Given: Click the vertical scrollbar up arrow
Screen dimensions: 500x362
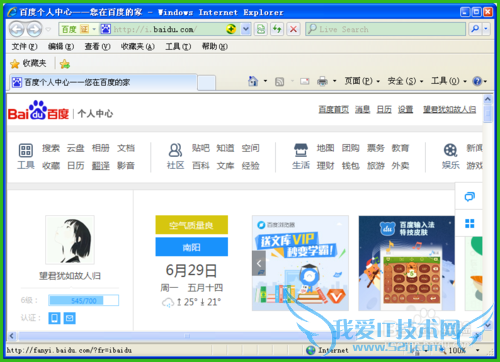Looking at the screenshot, I should (487, 100).
